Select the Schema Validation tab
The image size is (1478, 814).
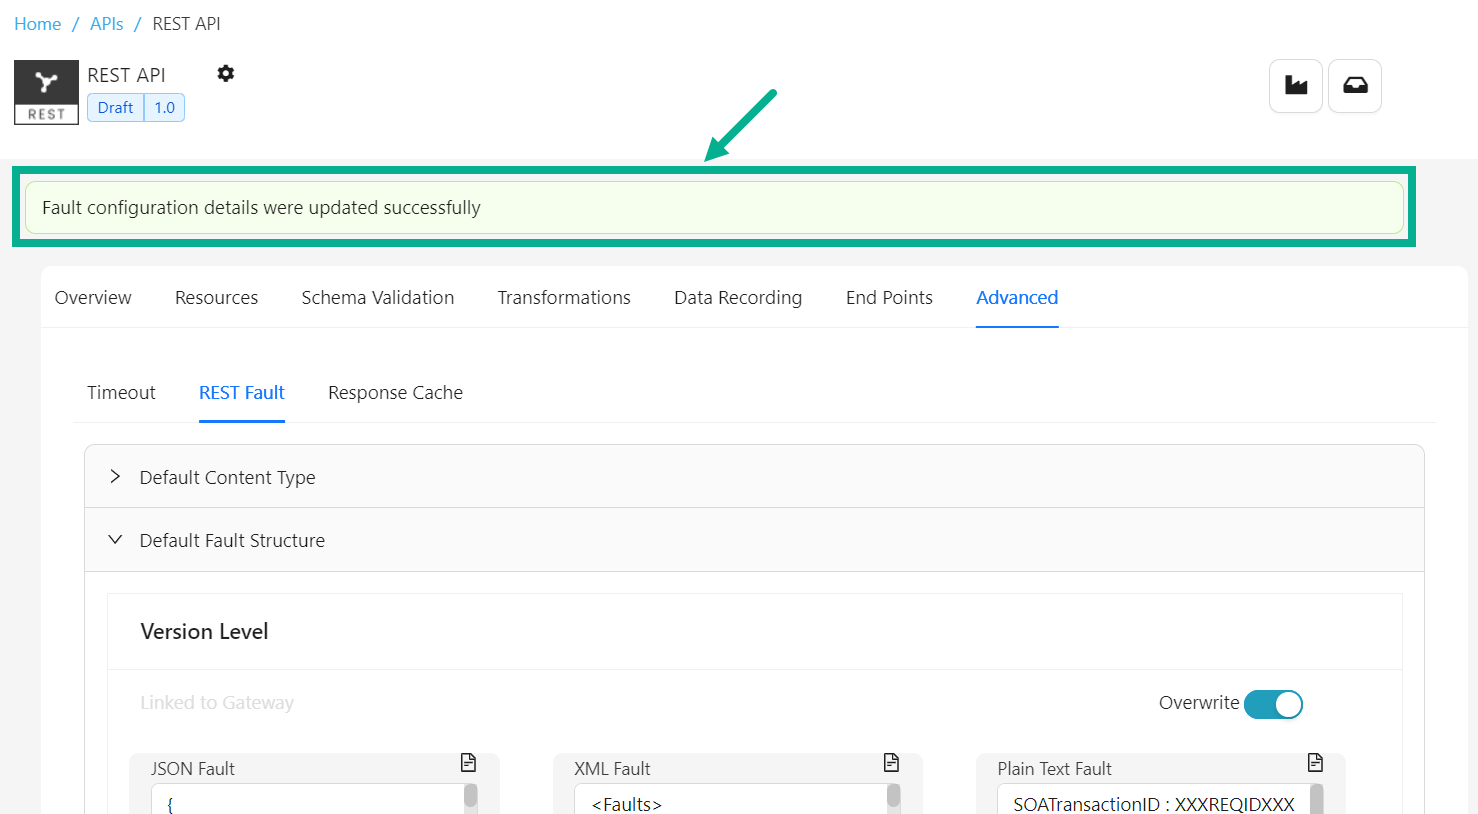pos(377,297)
